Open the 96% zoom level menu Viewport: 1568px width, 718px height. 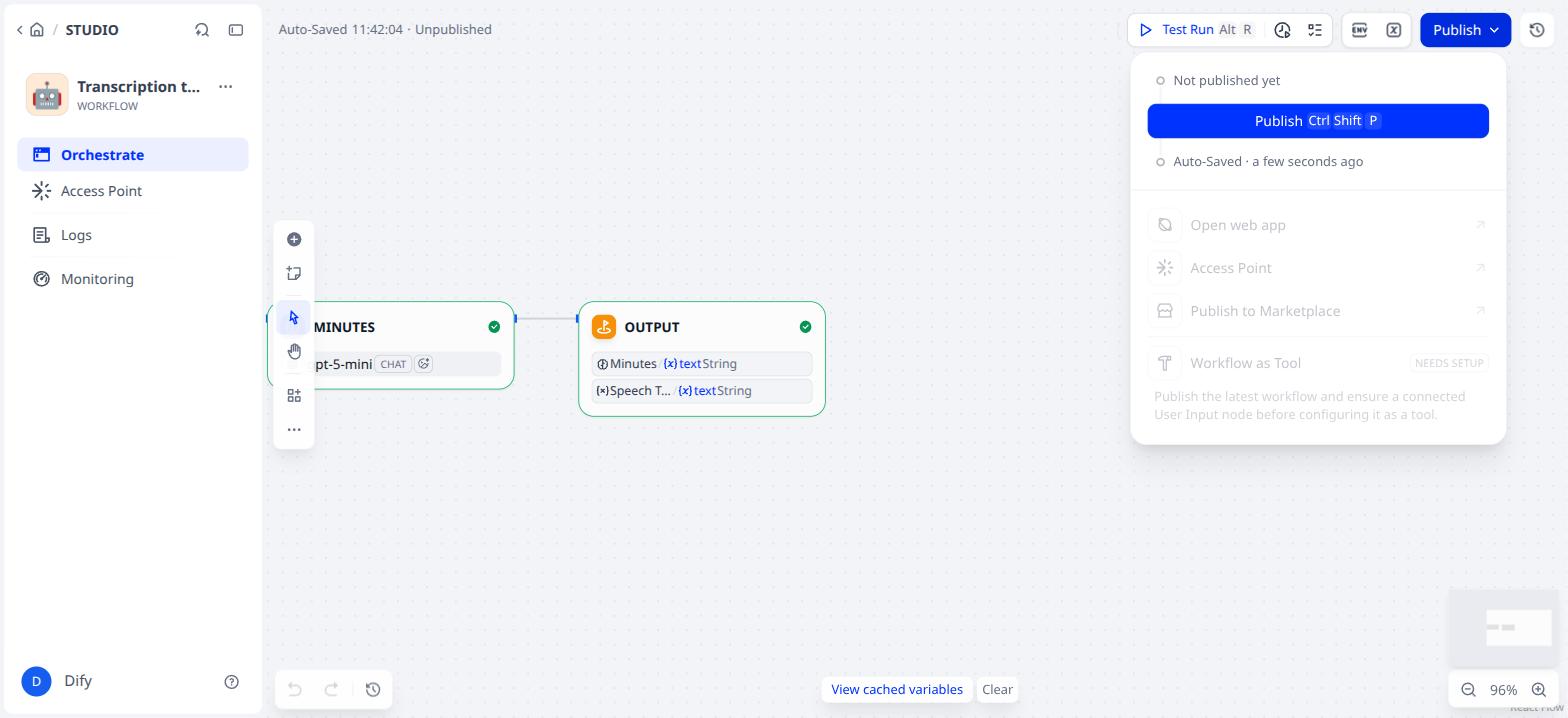click(x=1503, y=690)
